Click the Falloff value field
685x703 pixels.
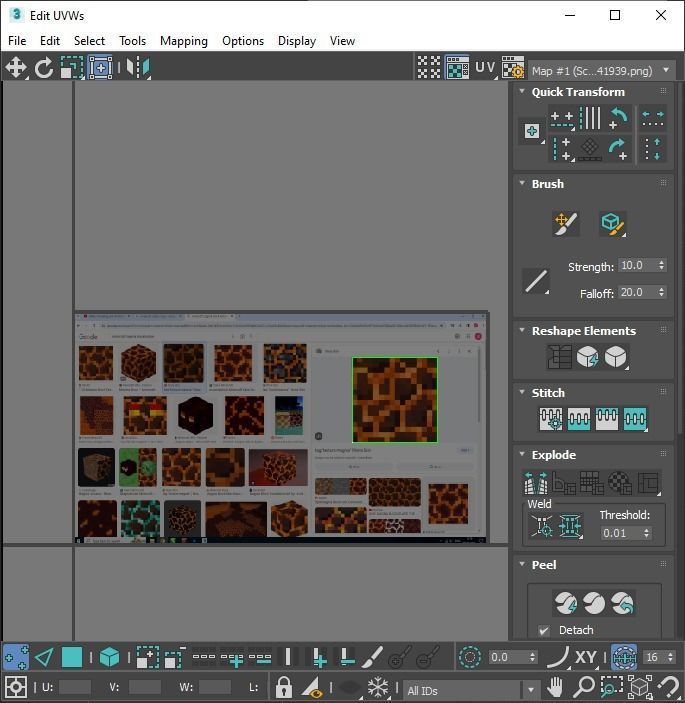[637, 292]
